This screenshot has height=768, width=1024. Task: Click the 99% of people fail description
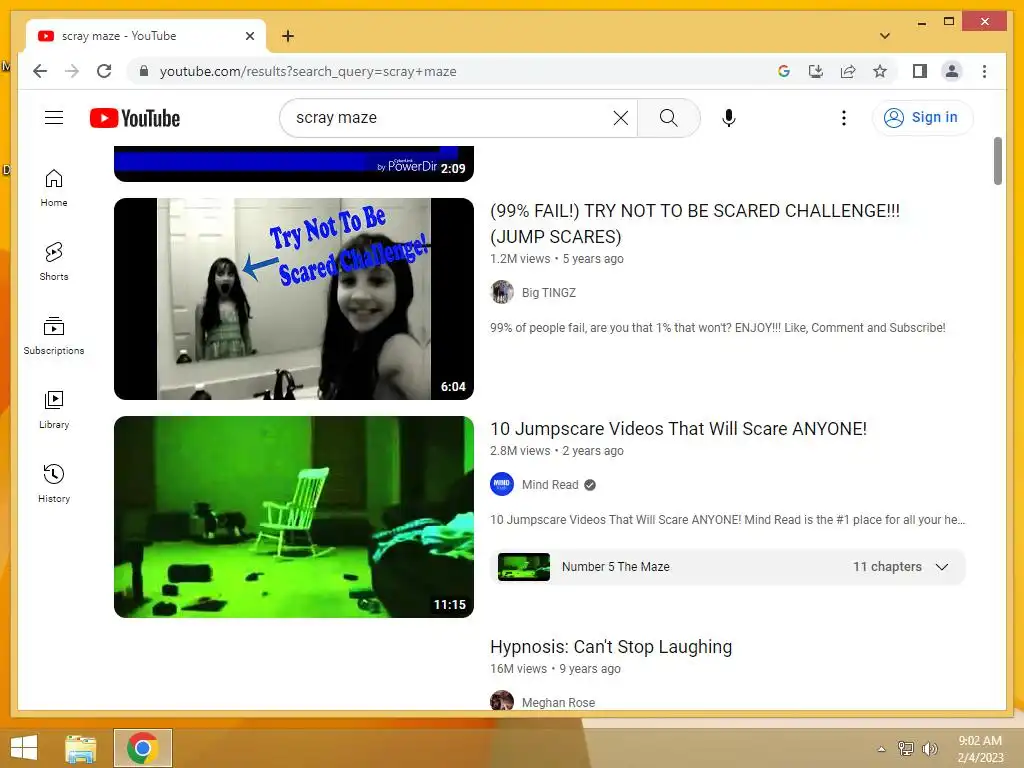718,328
